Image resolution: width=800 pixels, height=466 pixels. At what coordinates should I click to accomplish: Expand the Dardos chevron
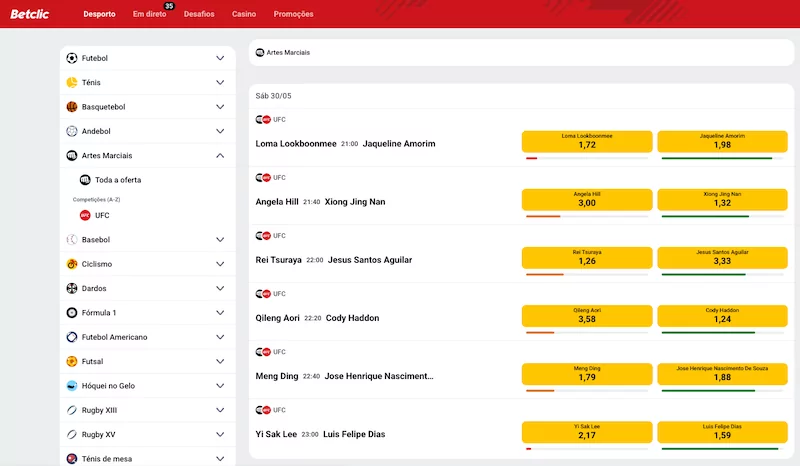[220, 288]
